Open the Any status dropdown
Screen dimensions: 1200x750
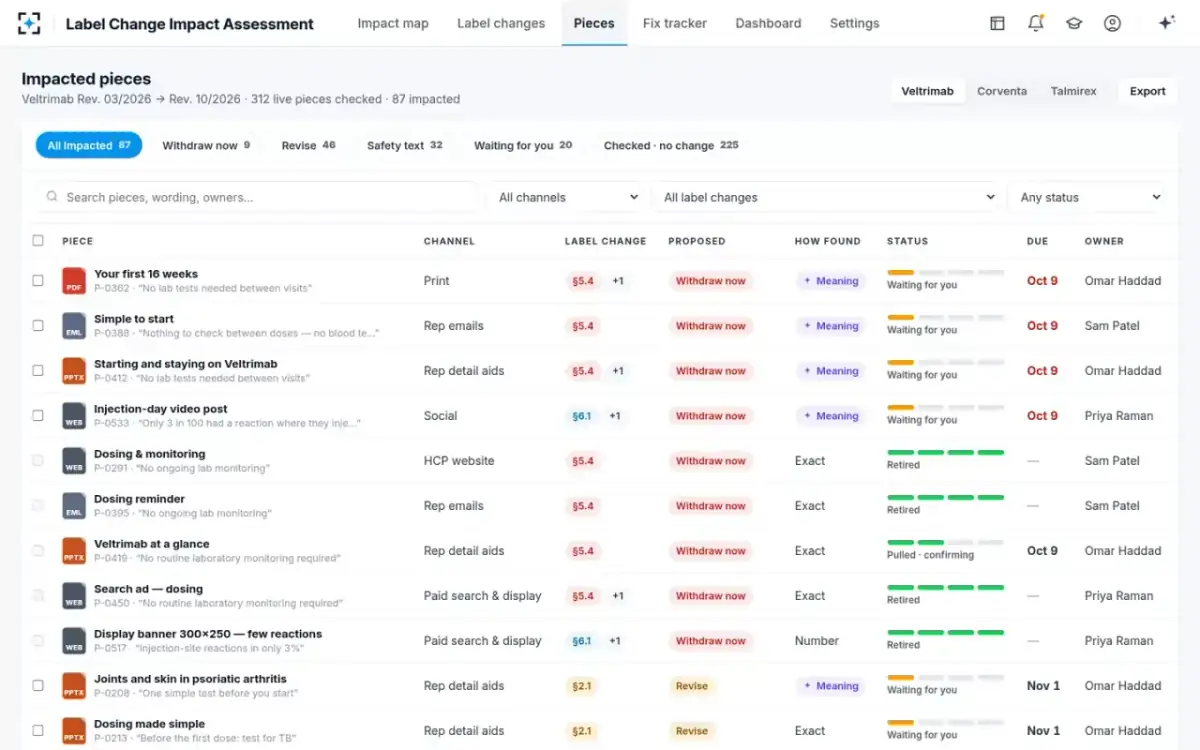[x=1088, y=197]
